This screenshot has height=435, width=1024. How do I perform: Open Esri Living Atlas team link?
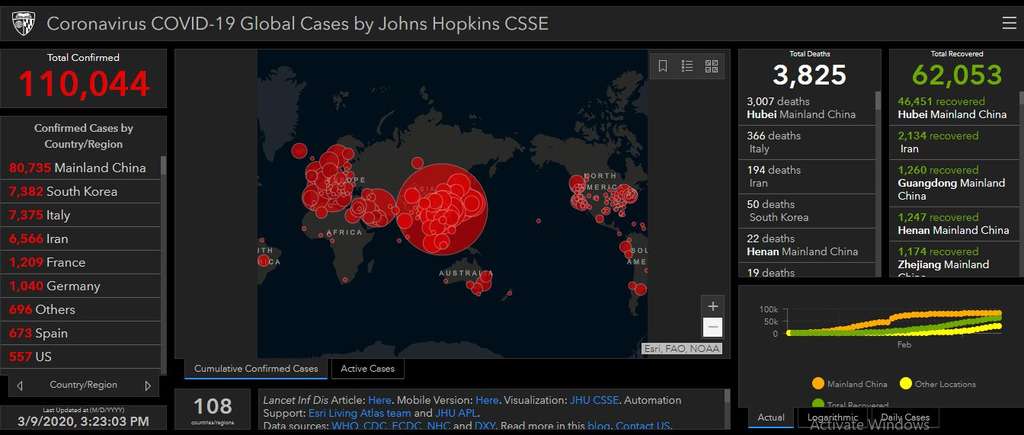[360, 413]
